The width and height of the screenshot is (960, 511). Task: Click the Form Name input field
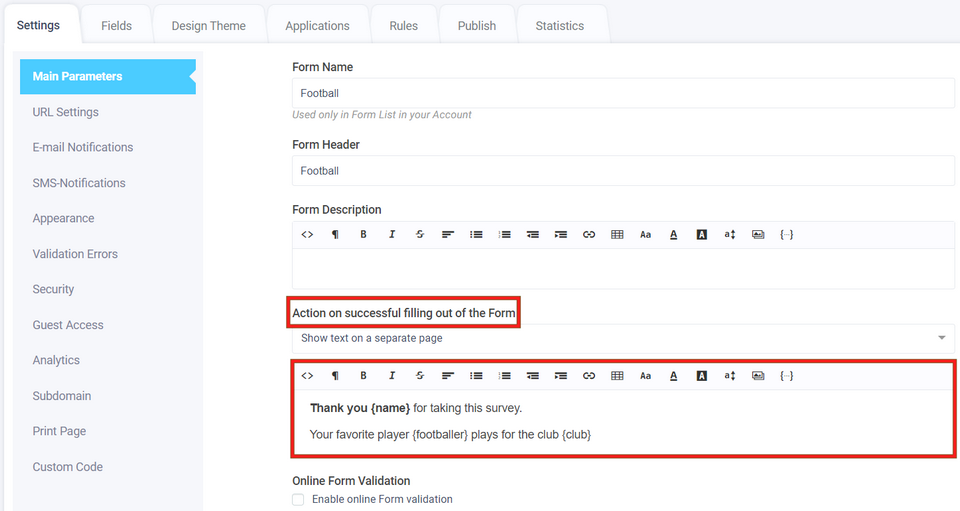pyautogui.click(x=623, y=93)
